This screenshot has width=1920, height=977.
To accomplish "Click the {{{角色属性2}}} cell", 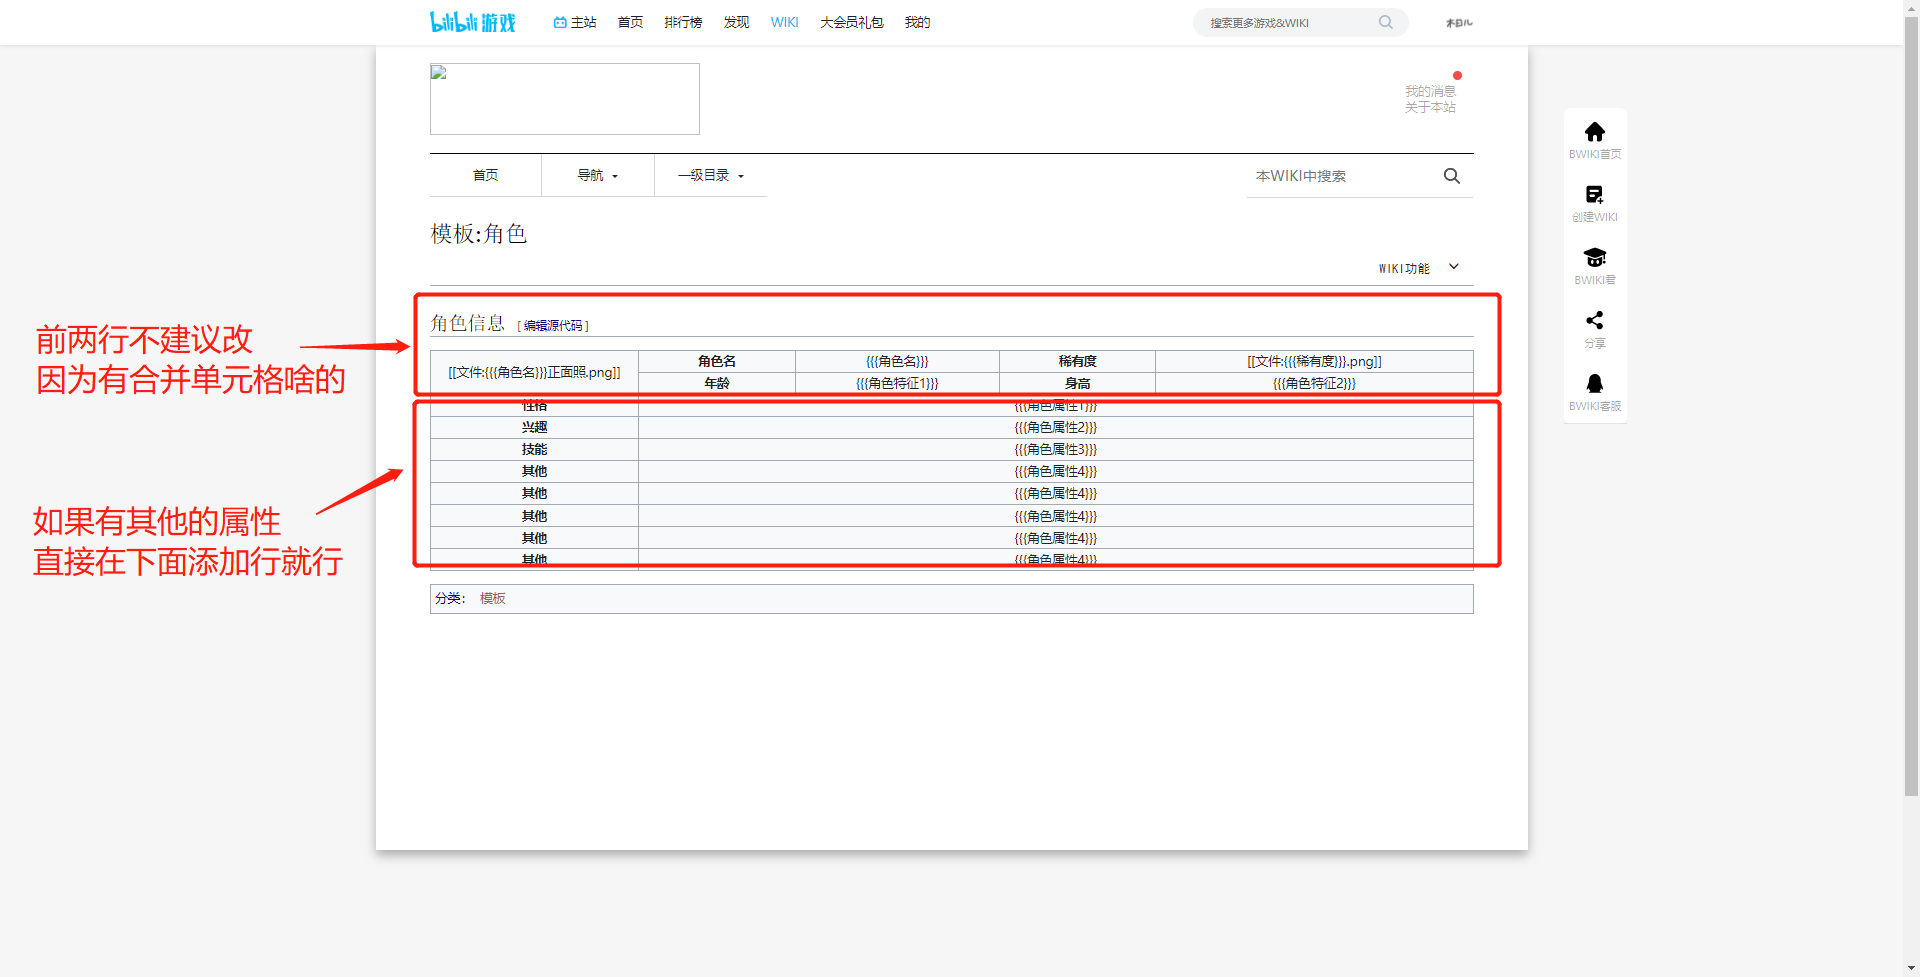I will [1056, 427].
